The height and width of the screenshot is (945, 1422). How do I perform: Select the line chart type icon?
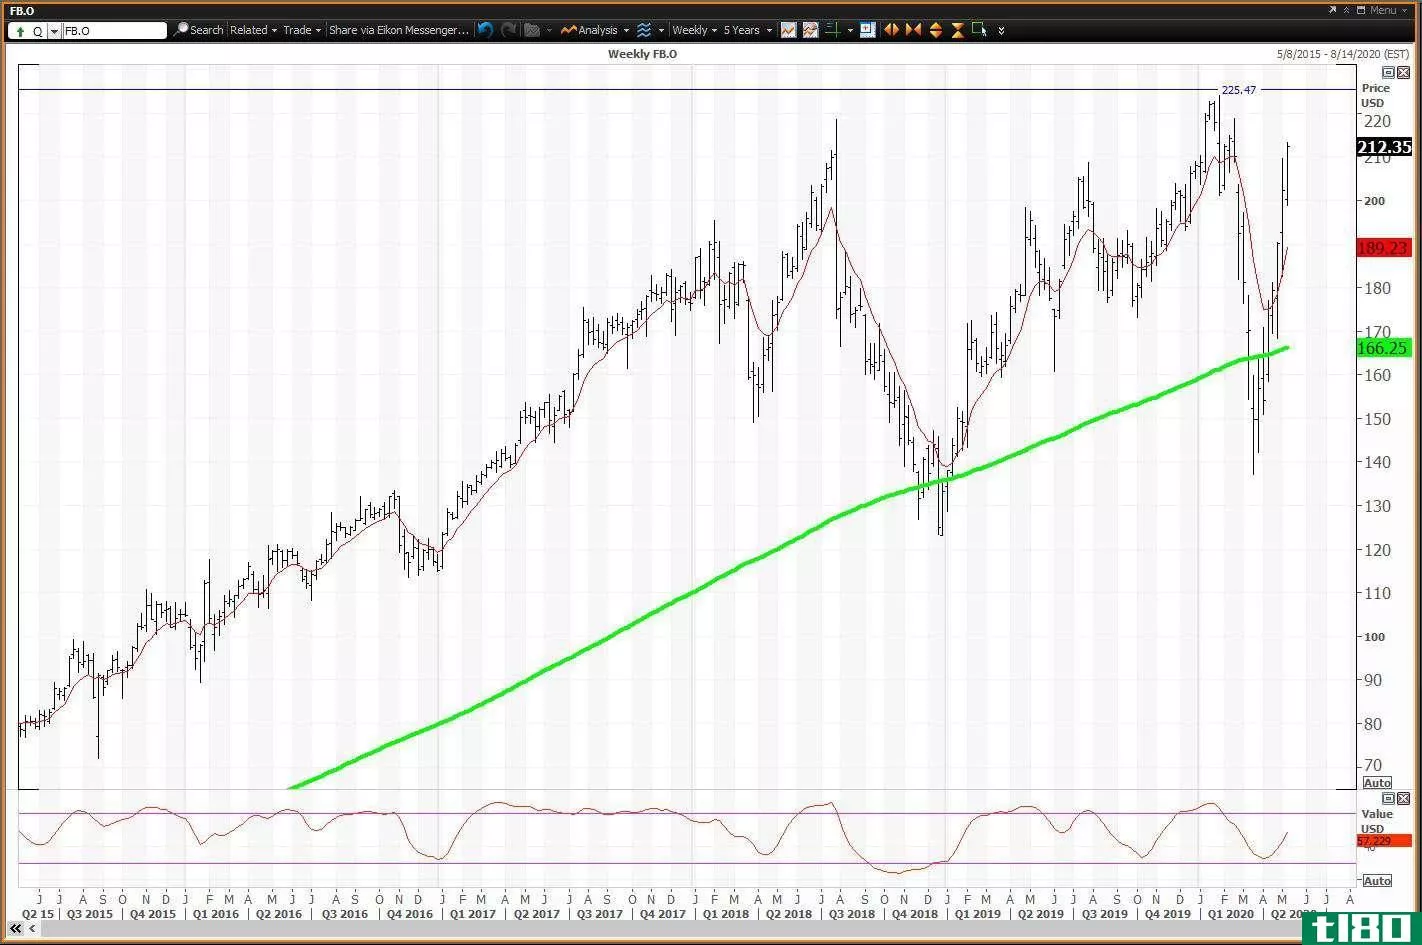(x=788, y=30)
